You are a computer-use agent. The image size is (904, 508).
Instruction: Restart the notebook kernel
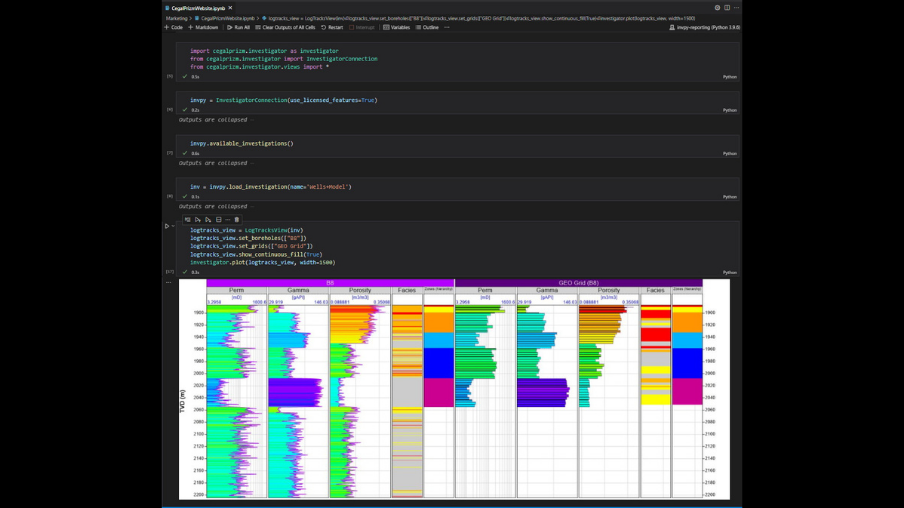coord(332,27)
